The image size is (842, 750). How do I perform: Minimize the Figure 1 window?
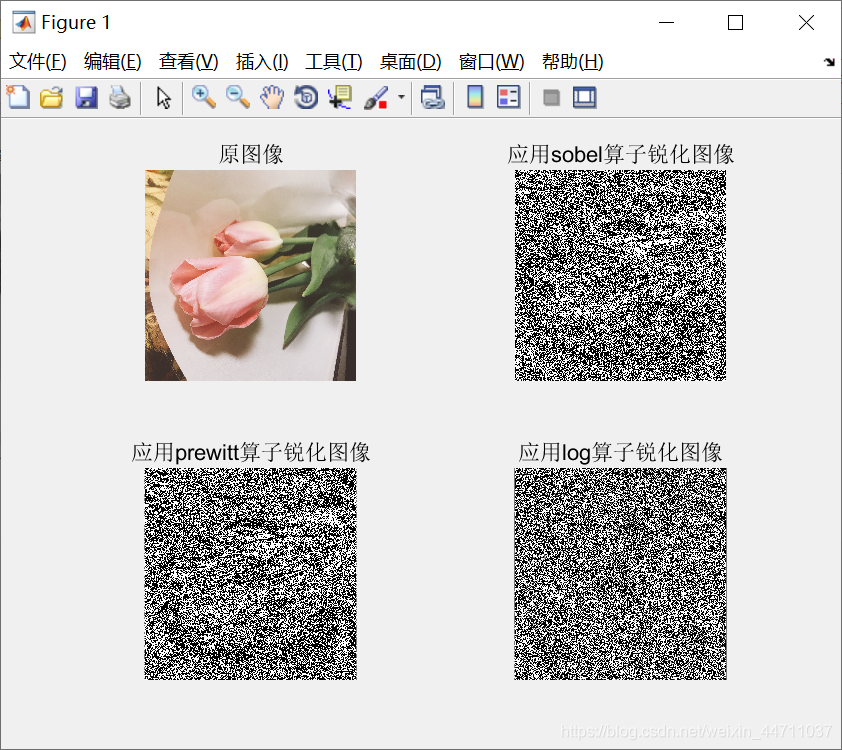tap(666, 23)
